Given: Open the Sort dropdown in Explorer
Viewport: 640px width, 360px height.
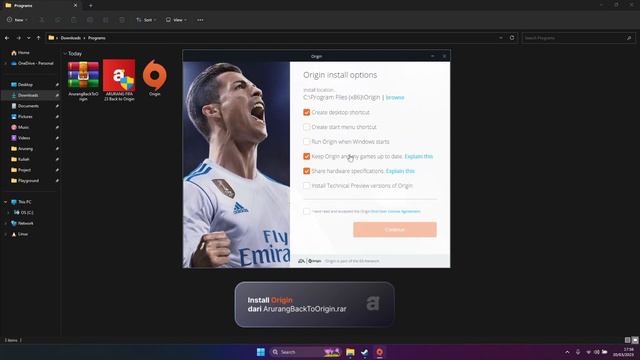Looking at the screenshot, I should (x=146, y=20).
